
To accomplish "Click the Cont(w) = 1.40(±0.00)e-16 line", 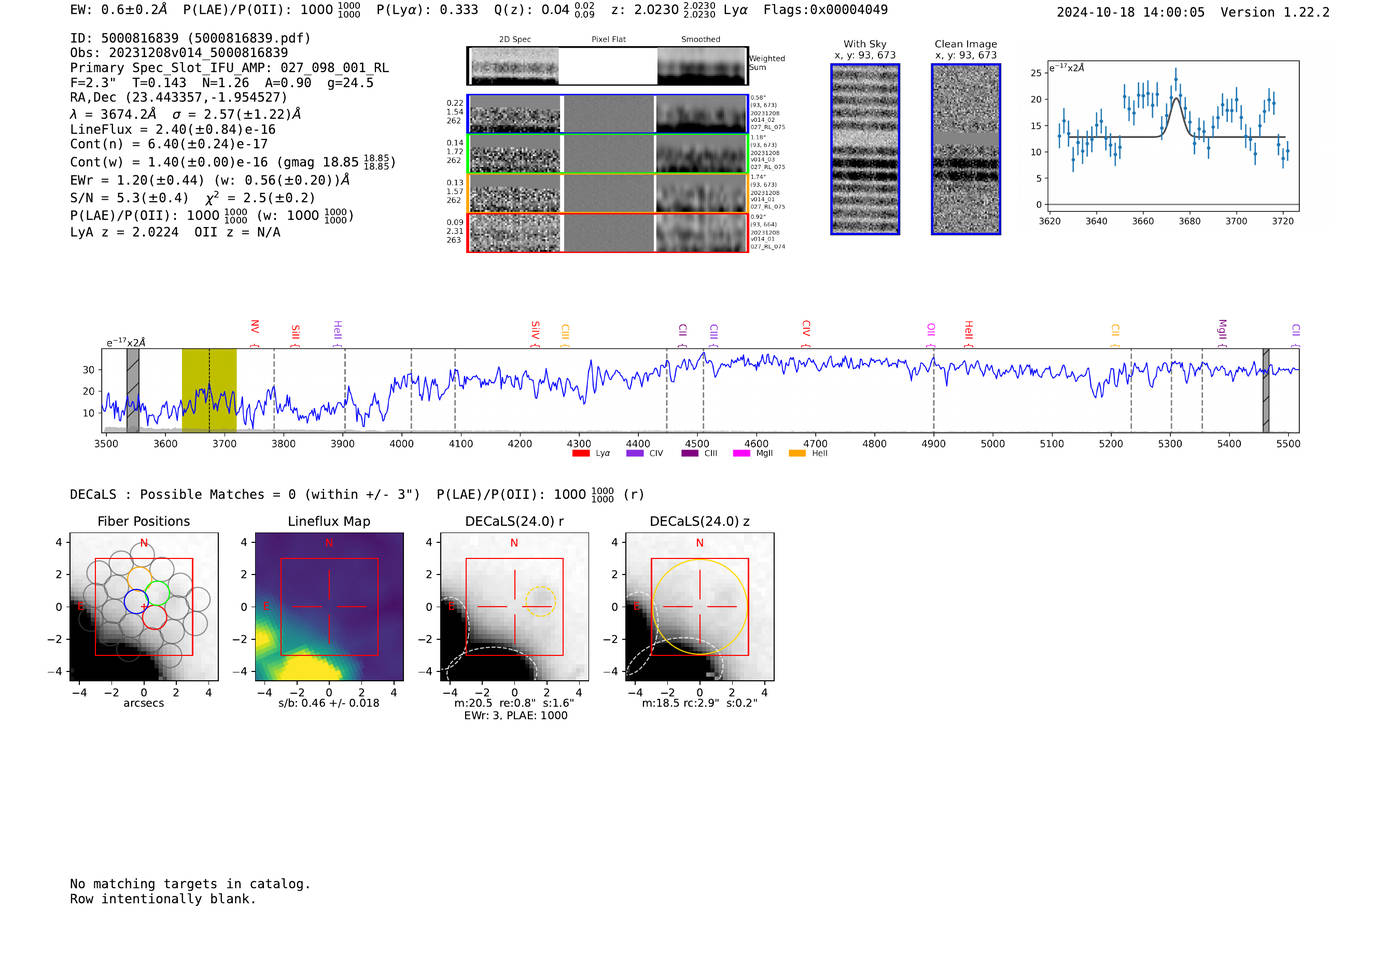I will 233,162.
